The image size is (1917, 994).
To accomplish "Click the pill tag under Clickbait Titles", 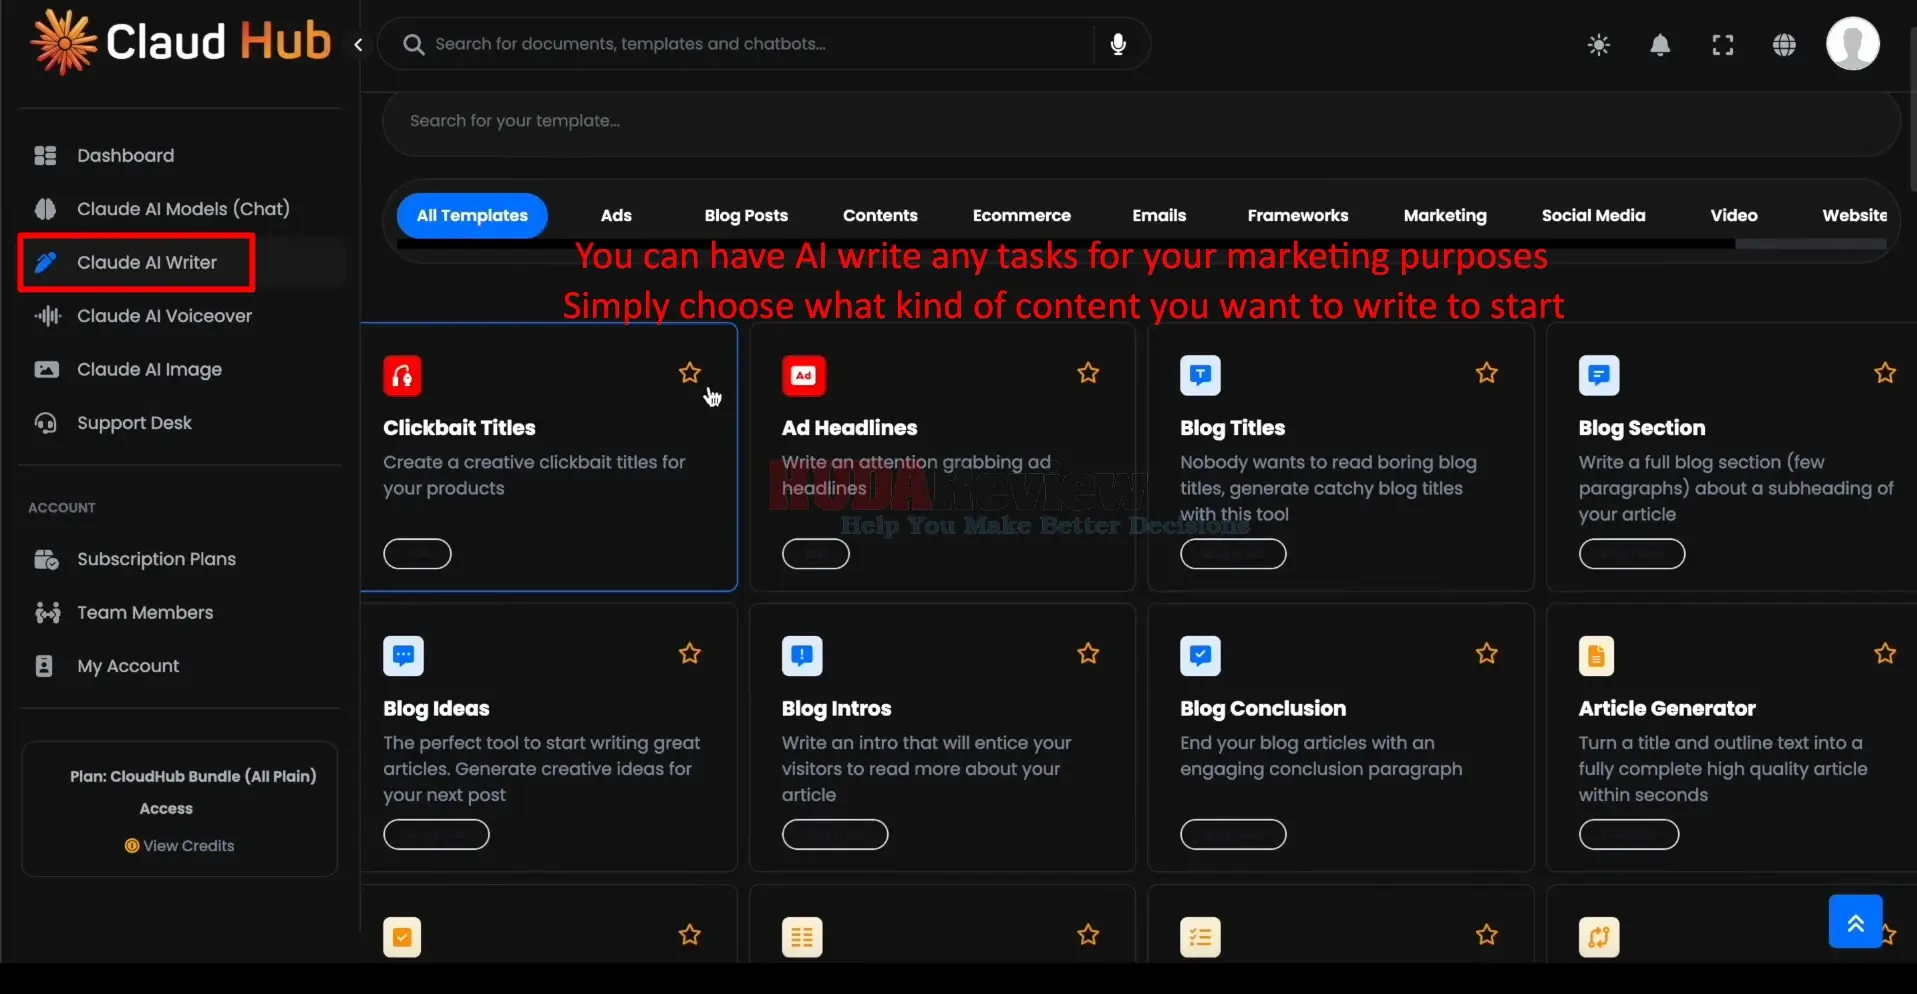I will coord(417,554).
